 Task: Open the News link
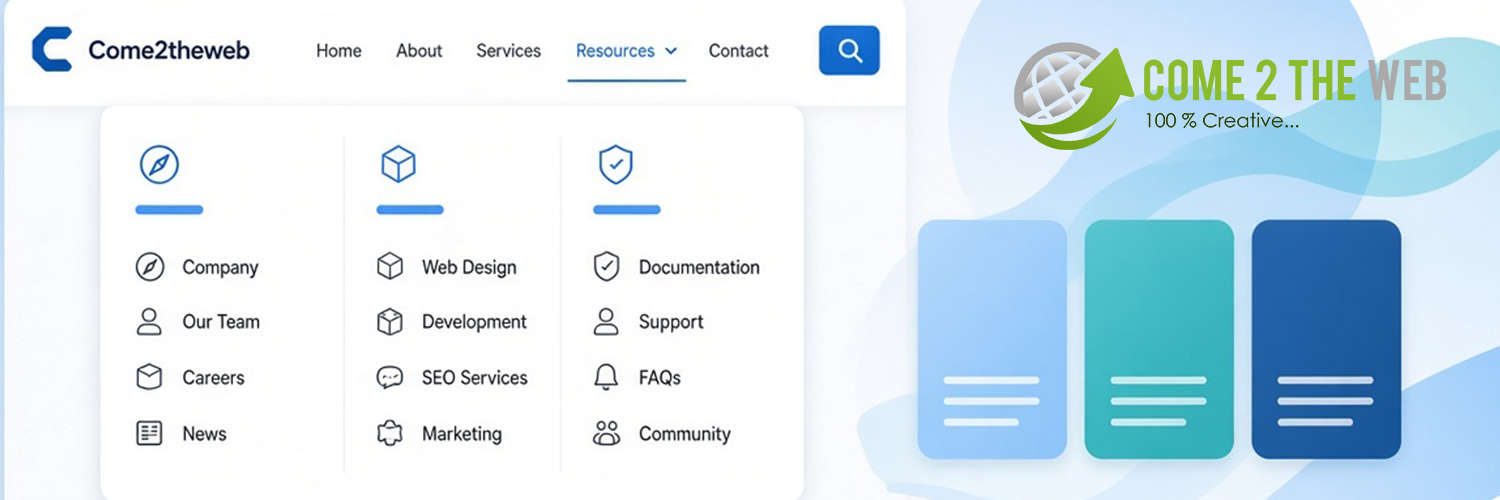[x=204, y=434]
